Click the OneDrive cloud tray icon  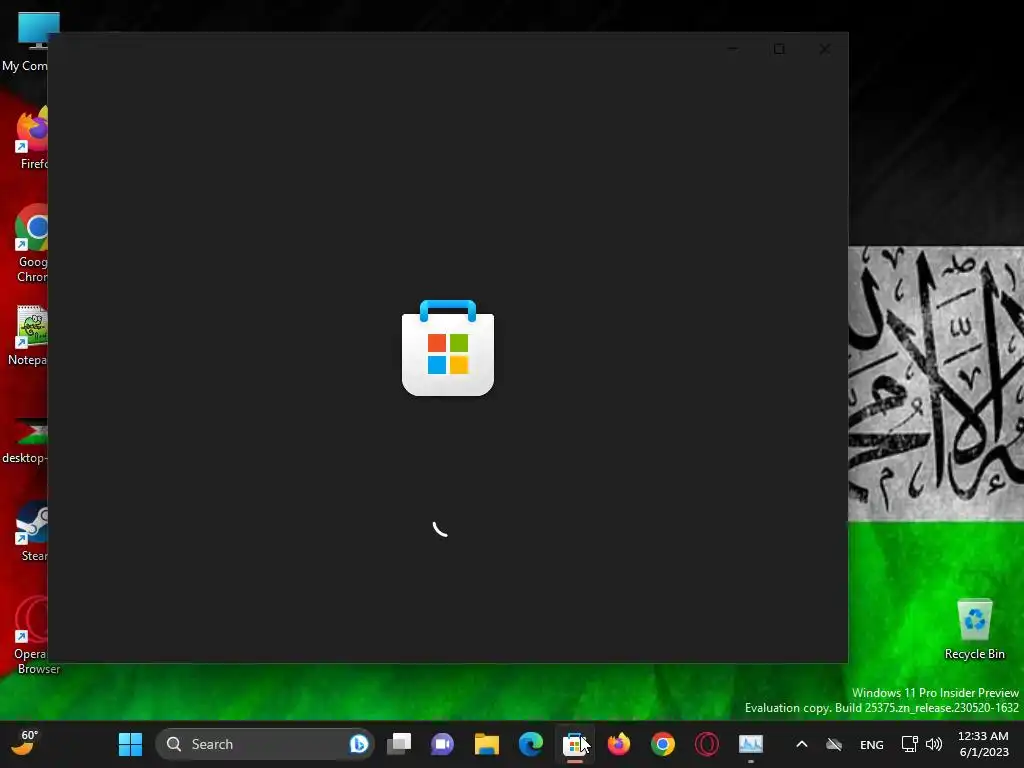(834, 744)
